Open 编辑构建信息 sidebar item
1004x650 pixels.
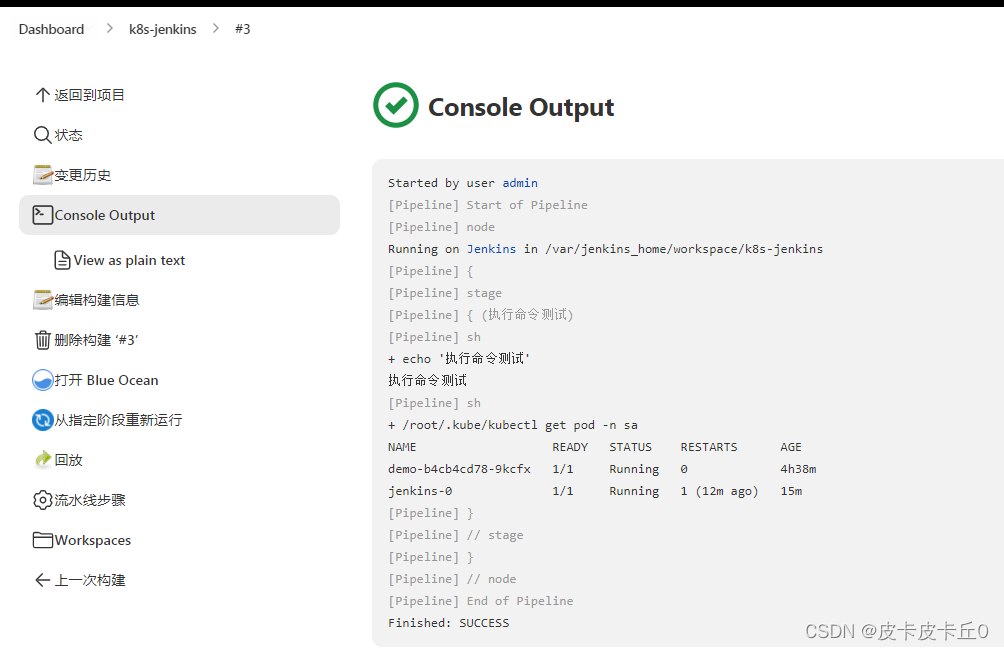click(97, 300)
